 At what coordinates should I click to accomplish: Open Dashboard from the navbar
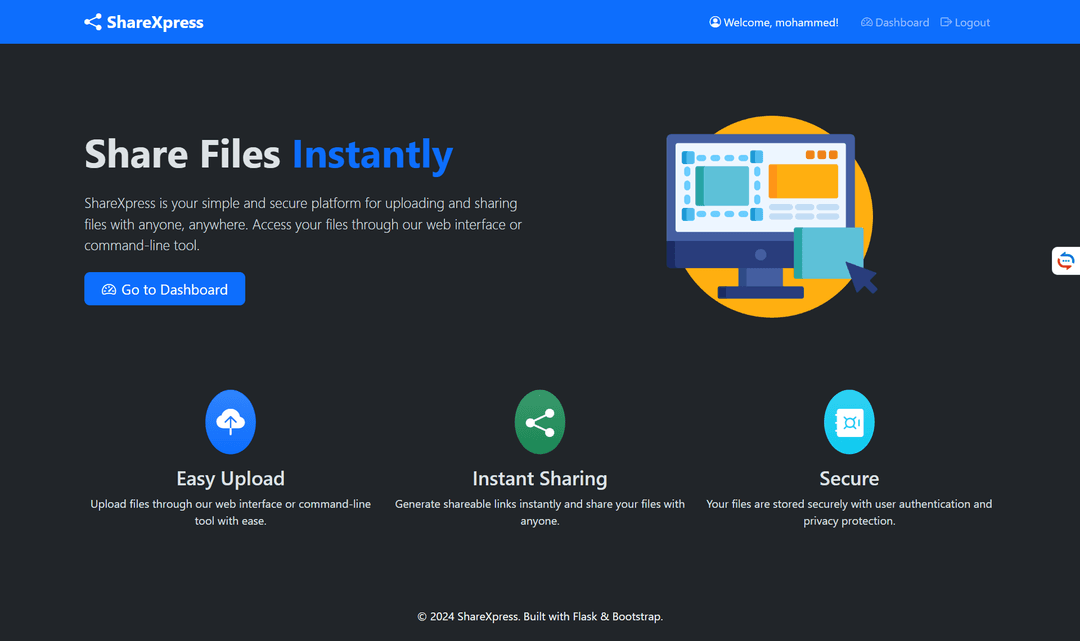tap(895, 22)
